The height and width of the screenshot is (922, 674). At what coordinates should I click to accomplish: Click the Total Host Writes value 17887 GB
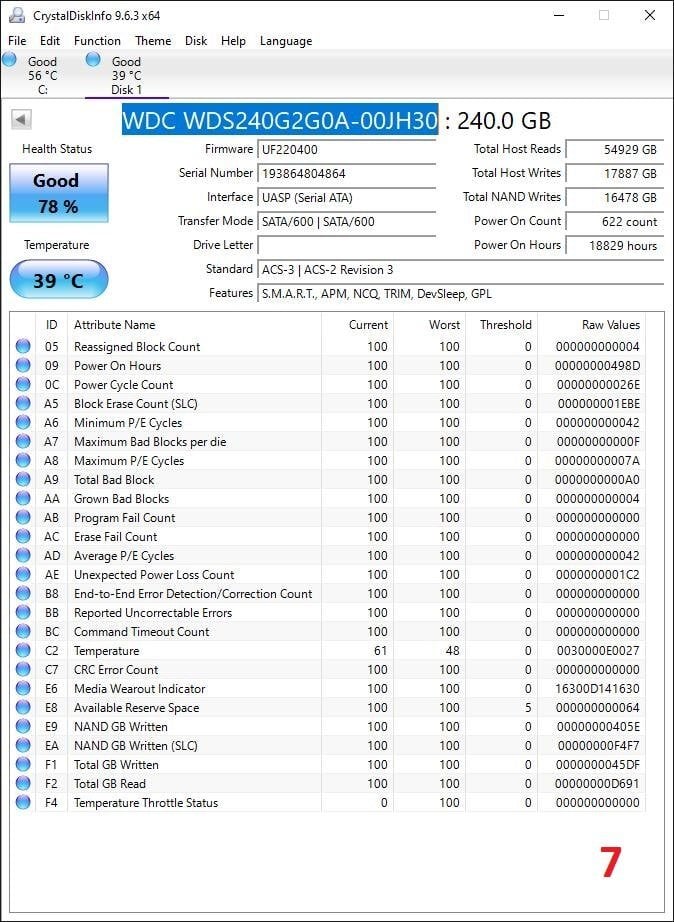coord(615,173)
